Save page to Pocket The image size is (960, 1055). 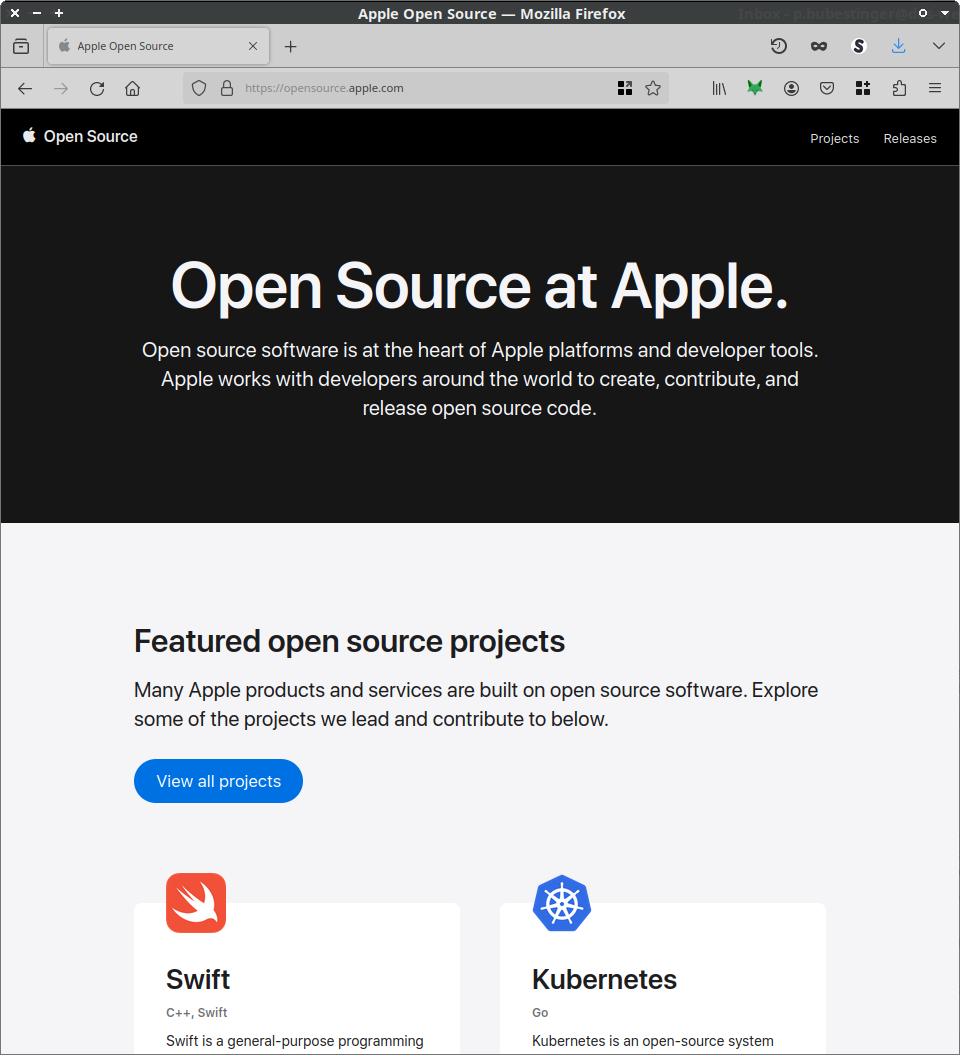[x=827, y=88]
